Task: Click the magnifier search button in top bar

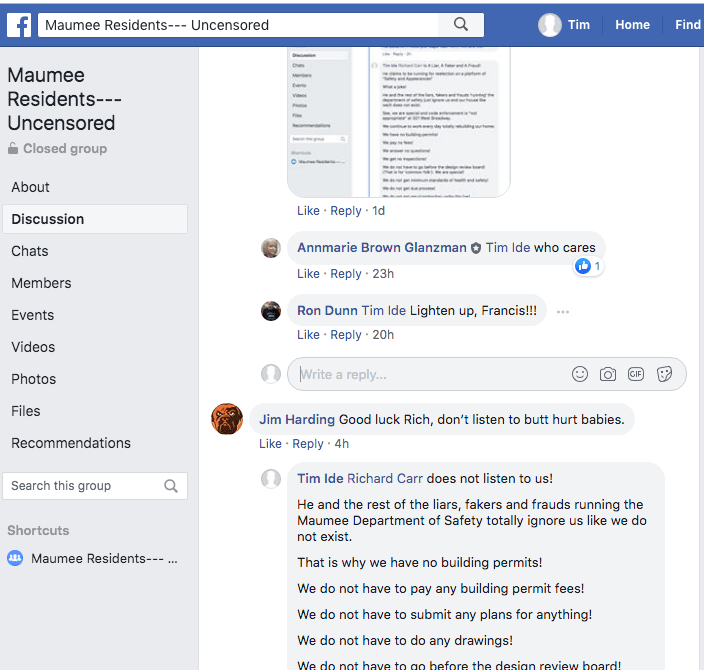Action: coord(461,25)
